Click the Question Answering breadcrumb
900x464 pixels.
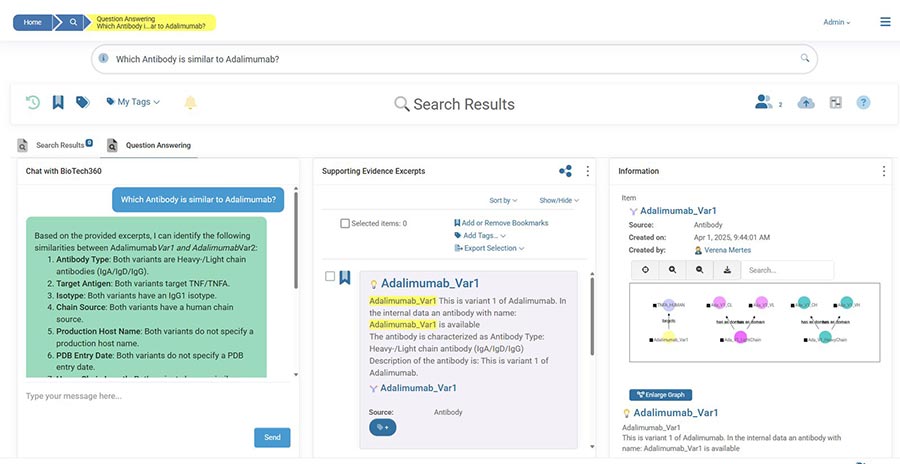(x=151, y=22)
